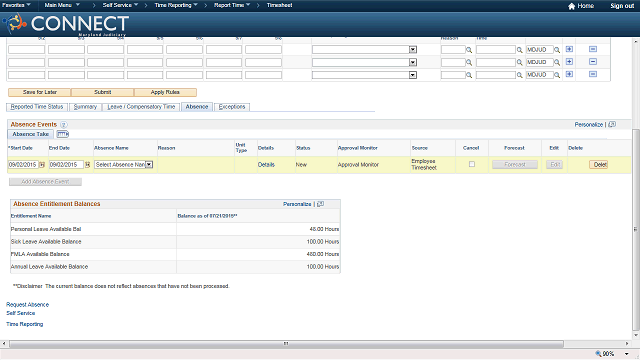The width and height of the screenshot is (640, 360).
Task: Expand the Select Absence Name dropdown
Action: tap(149, 164)
